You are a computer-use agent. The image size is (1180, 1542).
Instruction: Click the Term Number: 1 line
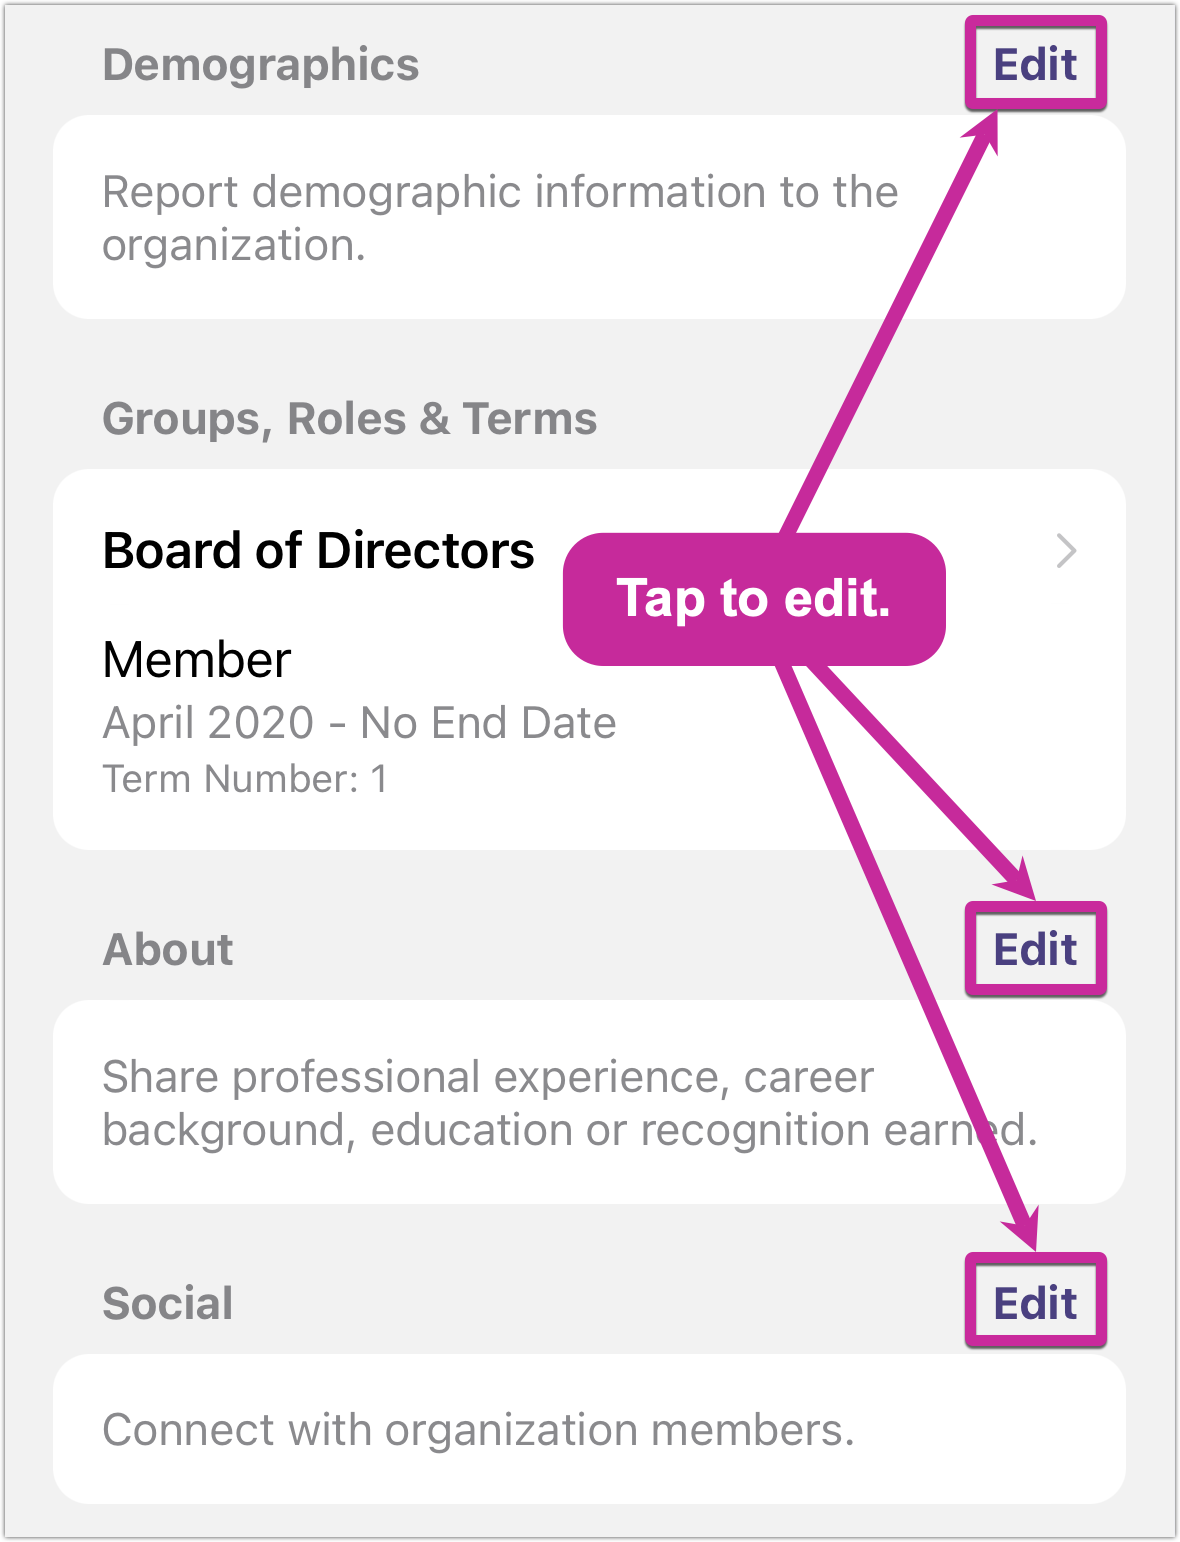tap(245, 779)
